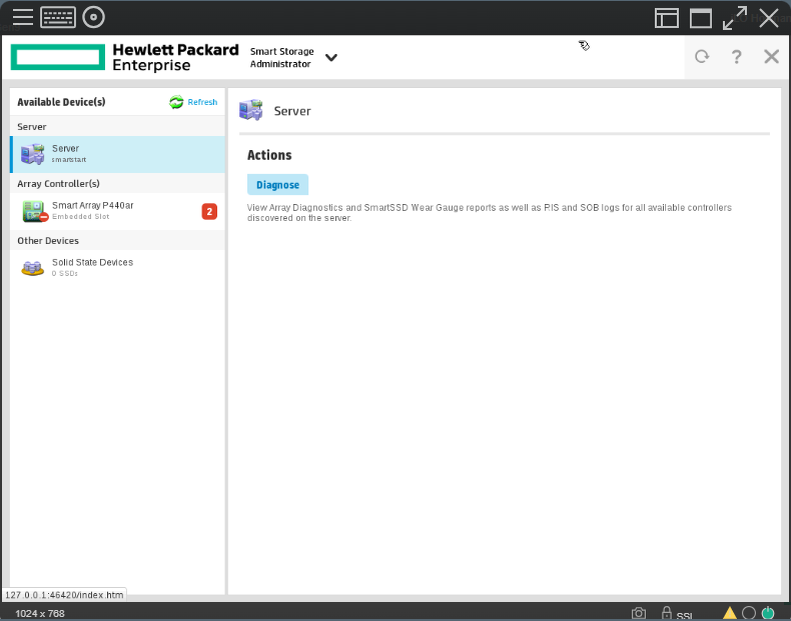This screenshot has width=791, height=621.
Task: Click the circle UID indicator icon
Action: 749,613
